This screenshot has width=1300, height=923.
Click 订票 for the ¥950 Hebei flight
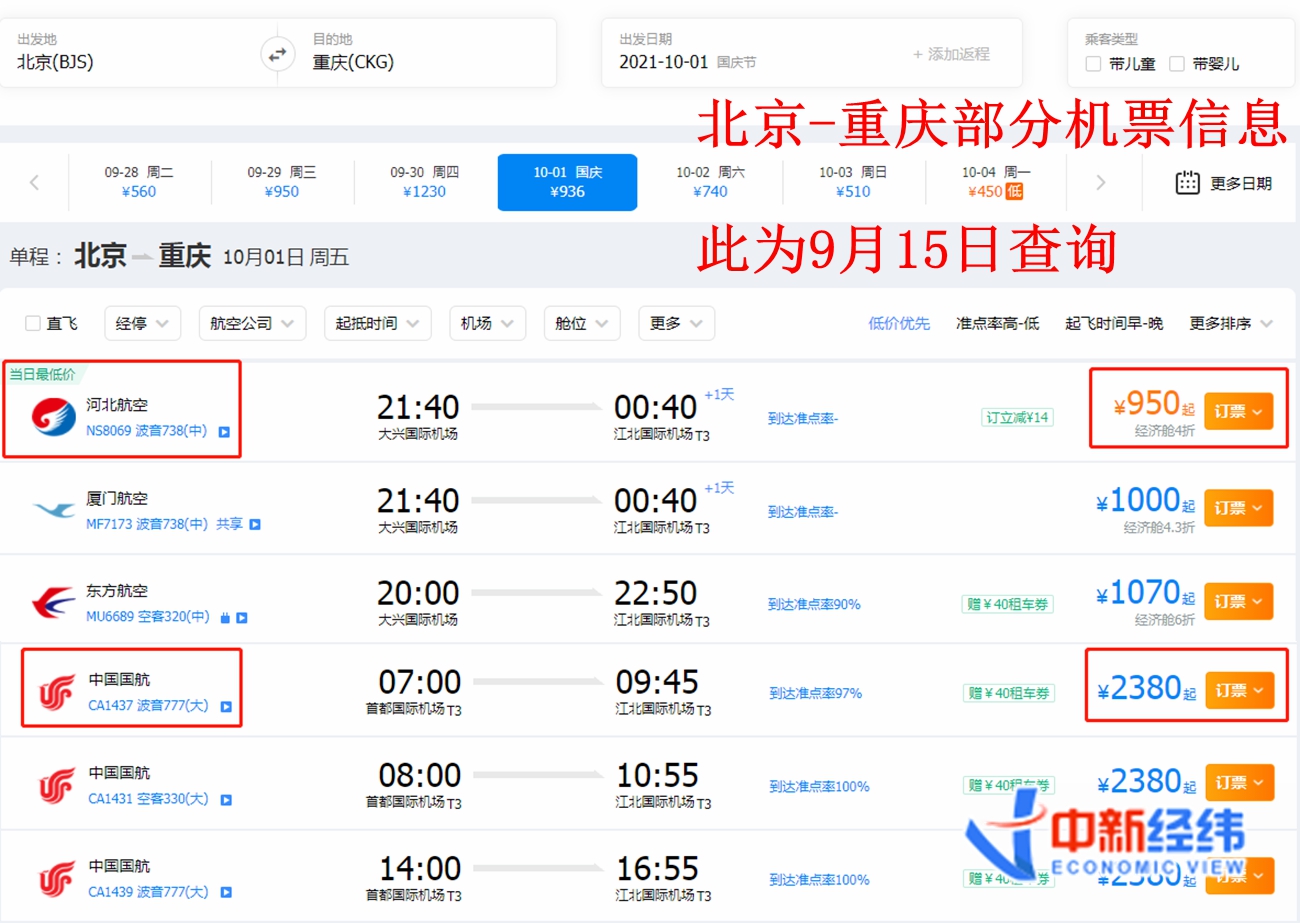[x=1238, y=411]
